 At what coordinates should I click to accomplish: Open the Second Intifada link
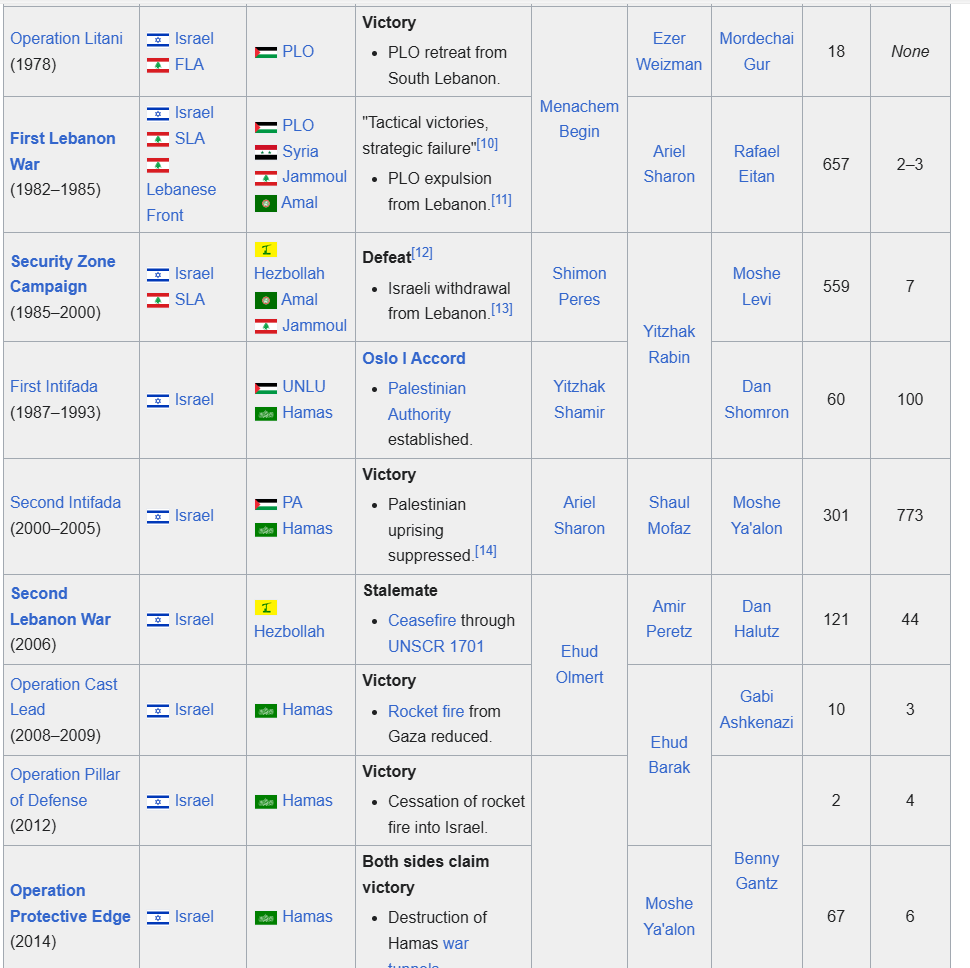(x=65, y=502)
